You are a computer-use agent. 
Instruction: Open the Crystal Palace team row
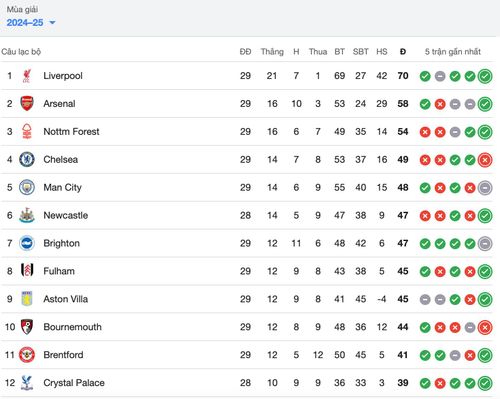(x=247, y=383)
